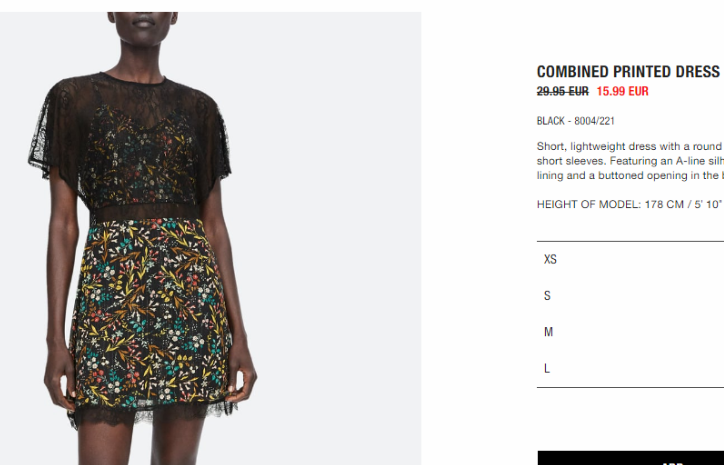Viewport: 724px width, 465px height.
Task: Select the L size row
Action: [x=630, y=368]
